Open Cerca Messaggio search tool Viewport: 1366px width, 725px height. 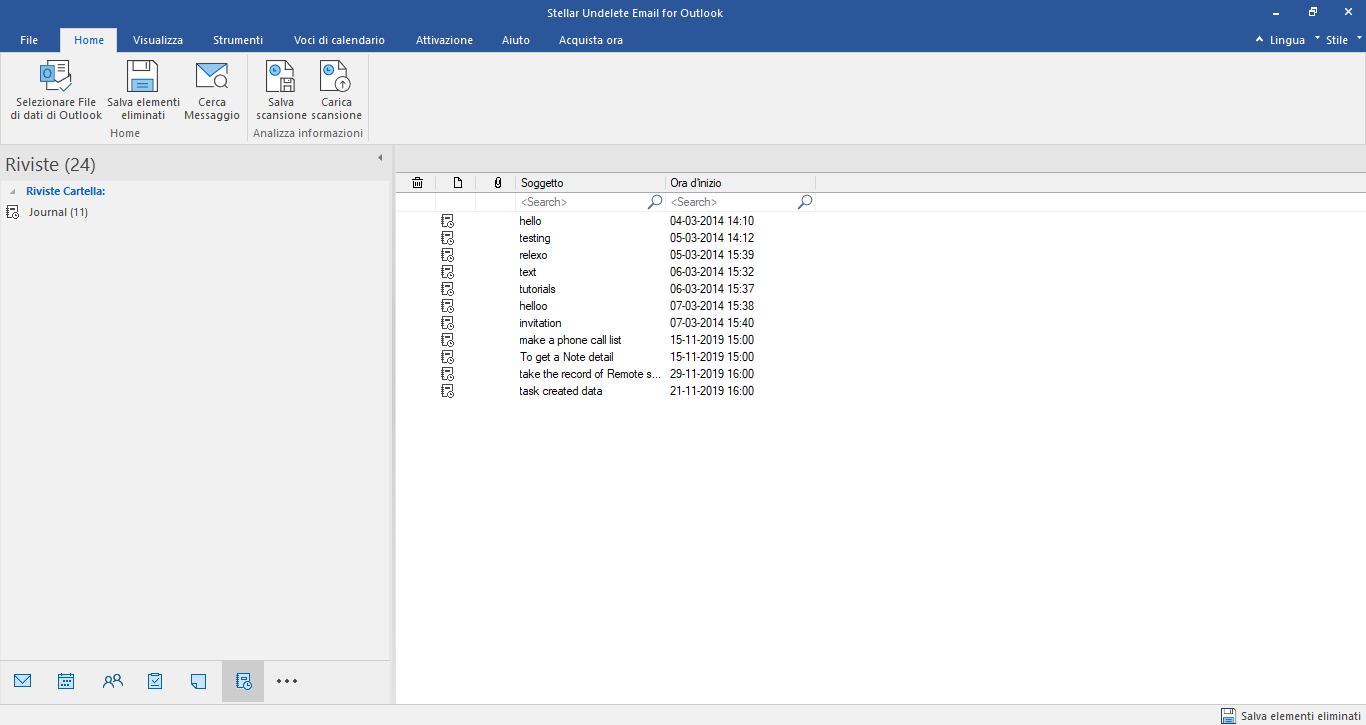[x=212, y=90]
